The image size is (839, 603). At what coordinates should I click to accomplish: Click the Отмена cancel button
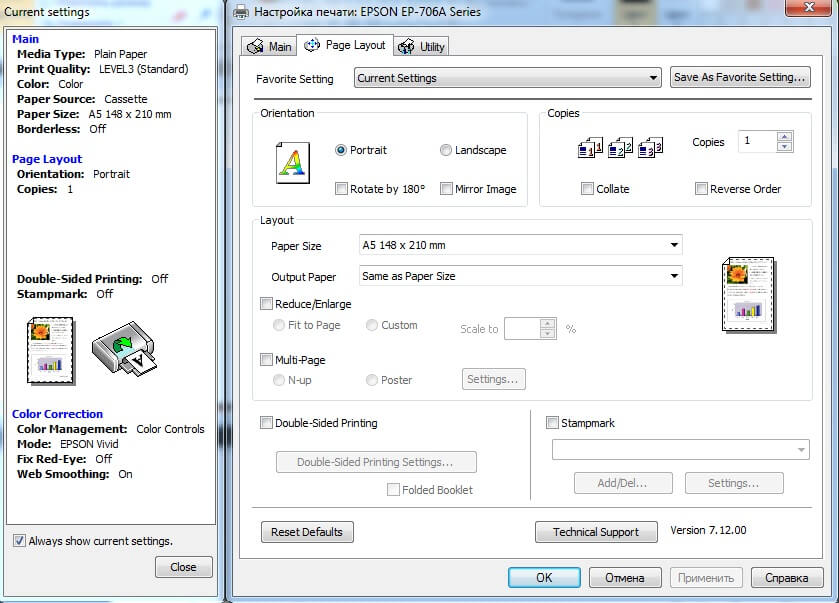(x=625, y=578)
